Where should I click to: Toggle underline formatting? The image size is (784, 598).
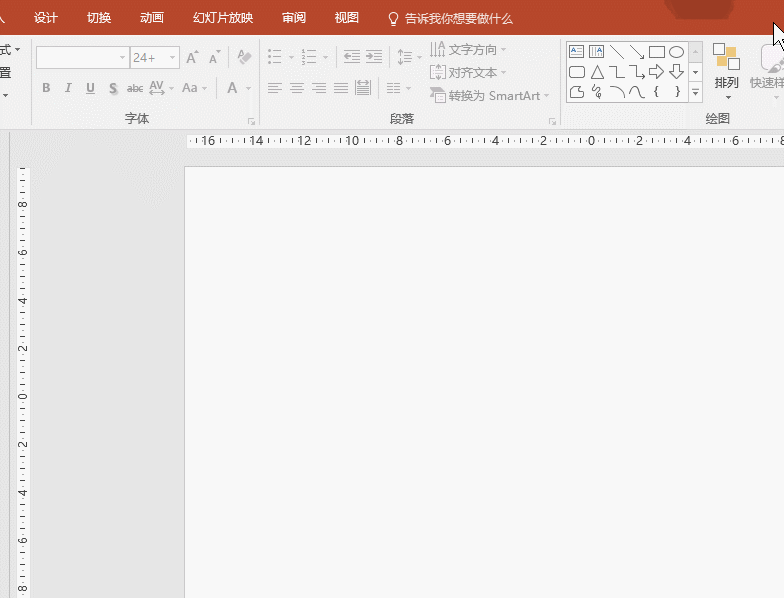click(x=90, y=88)
